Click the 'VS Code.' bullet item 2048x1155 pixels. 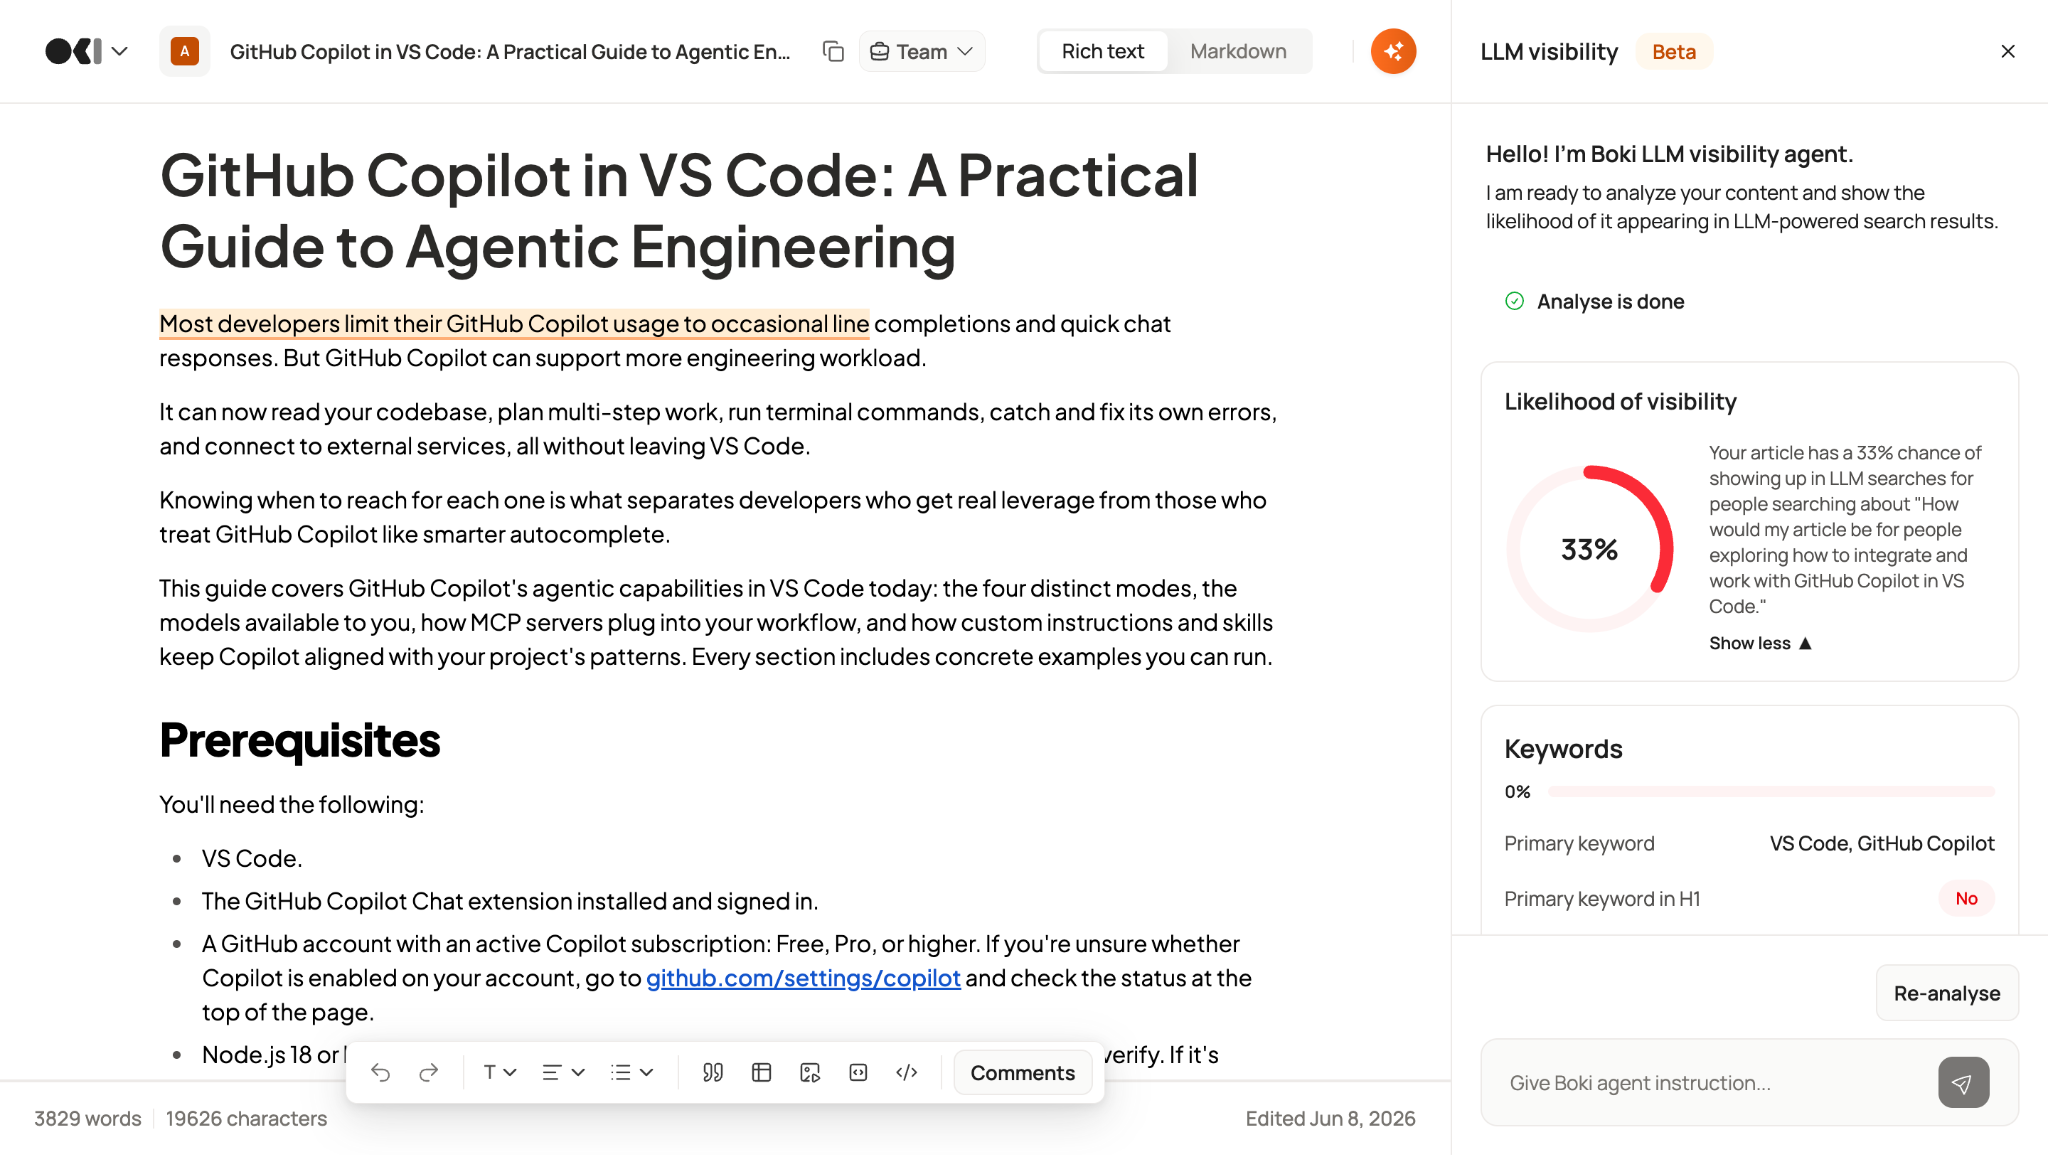point(252,859)
